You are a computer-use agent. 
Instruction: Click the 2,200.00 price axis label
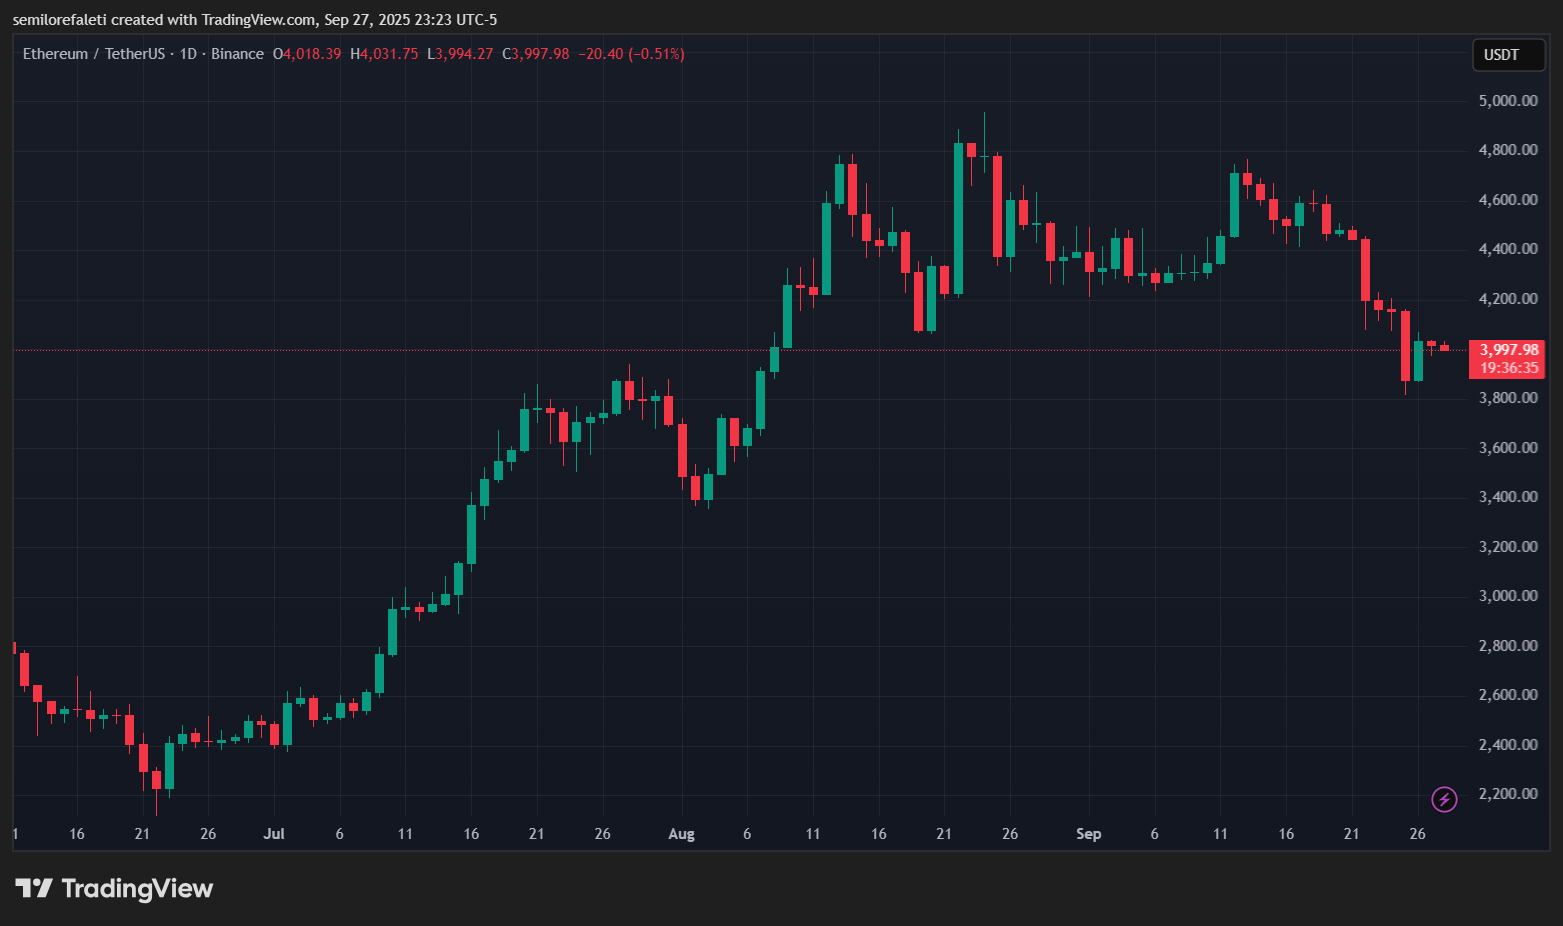[x=1508, y=794]
